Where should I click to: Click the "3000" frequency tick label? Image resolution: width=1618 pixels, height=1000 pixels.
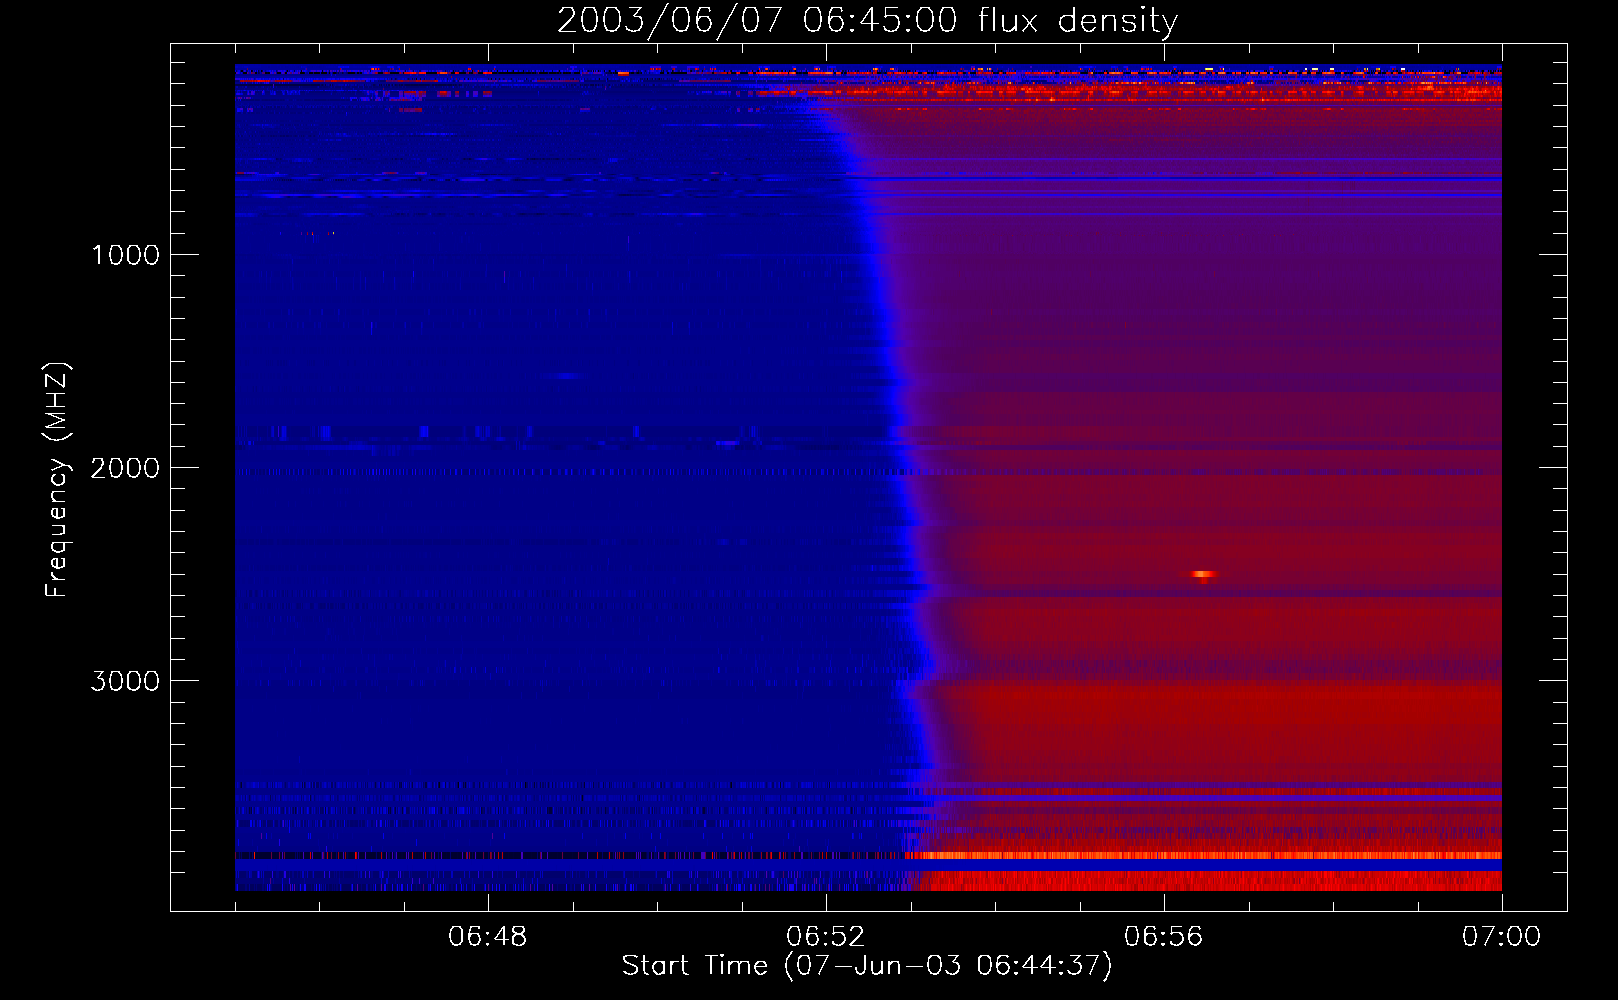[125, 681]
